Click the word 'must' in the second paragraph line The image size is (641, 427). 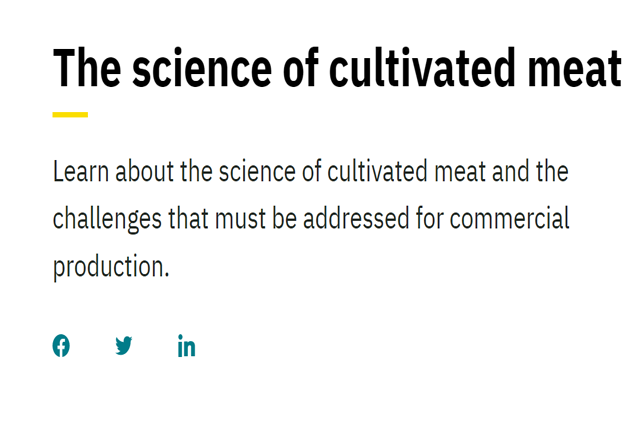[240, 219]
